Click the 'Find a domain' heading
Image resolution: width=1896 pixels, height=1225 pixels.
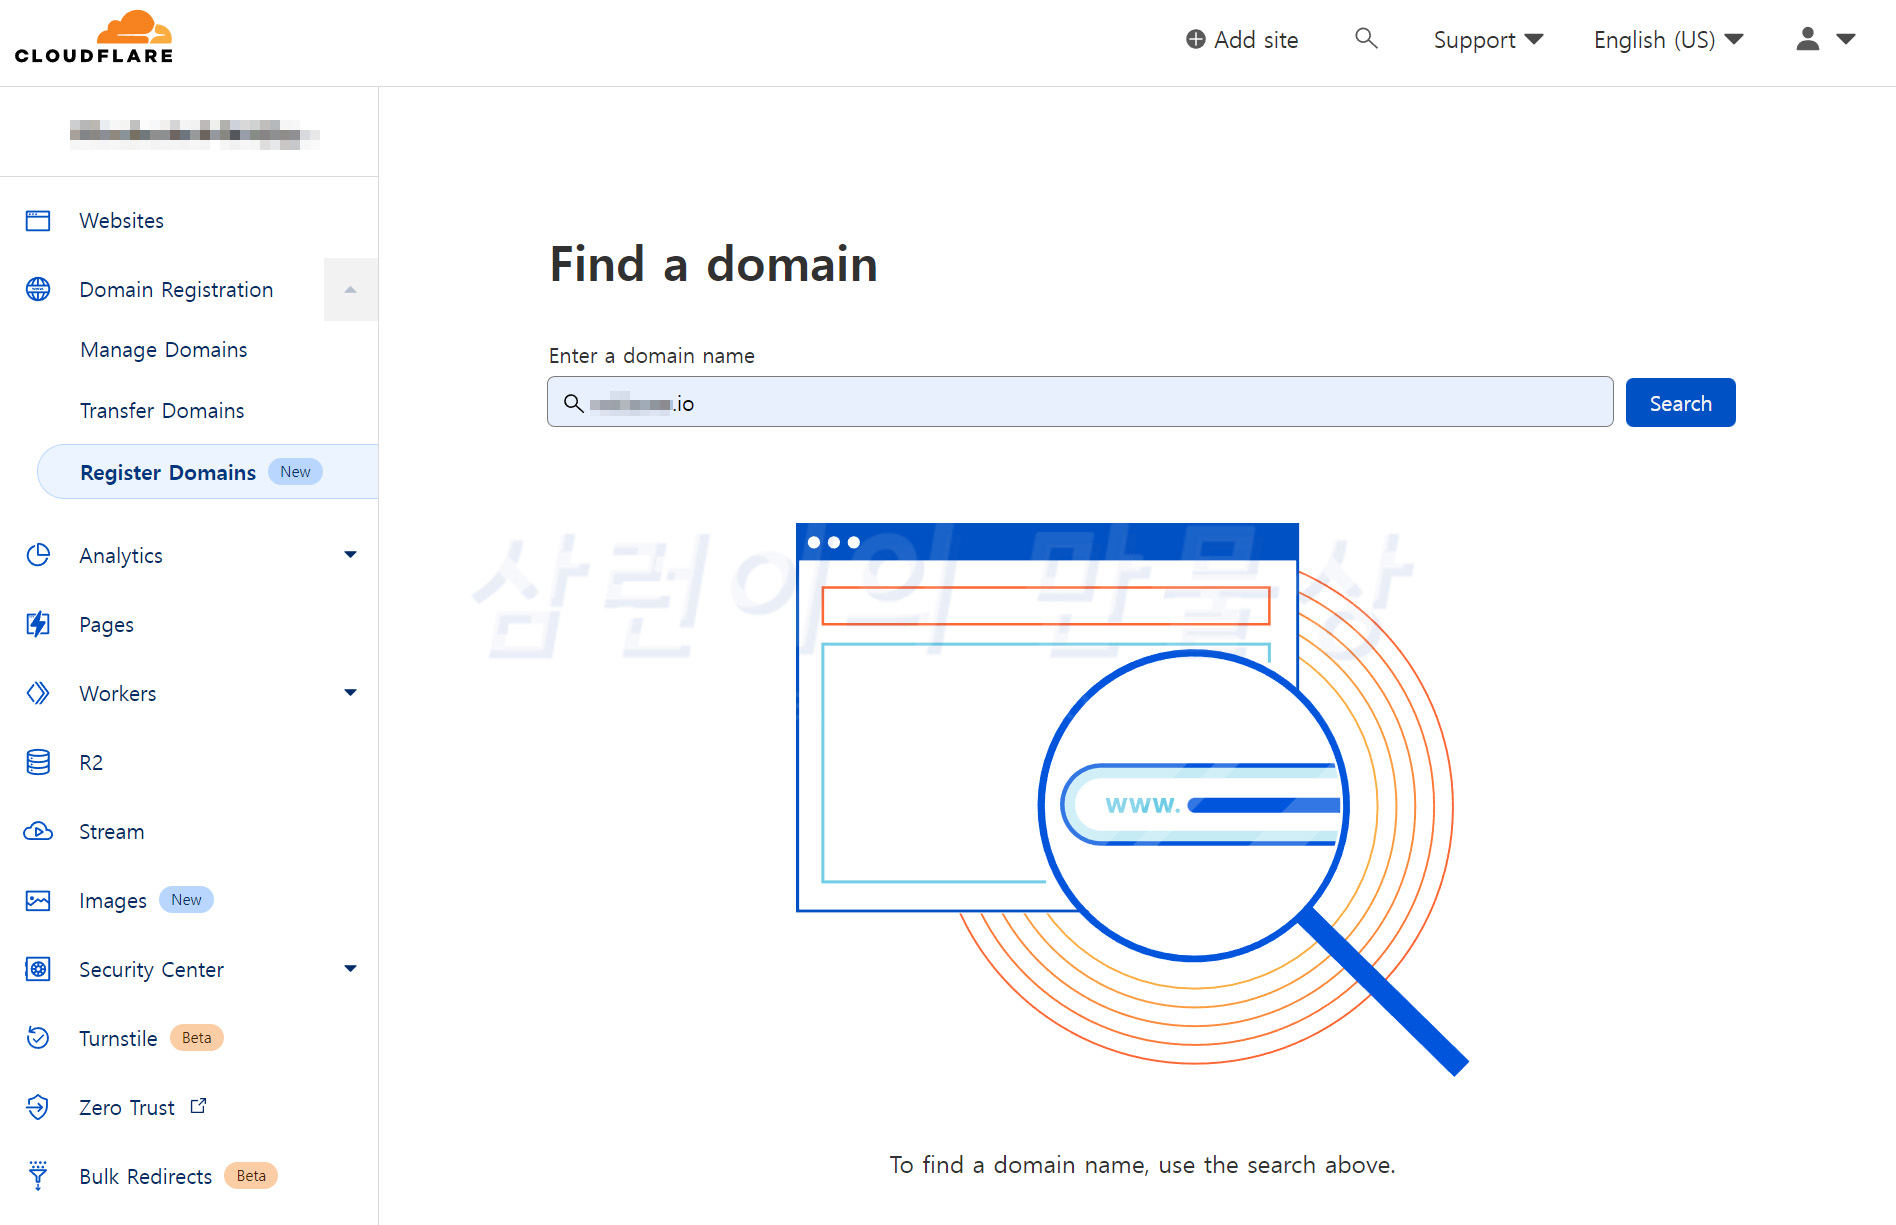point(714,264)
